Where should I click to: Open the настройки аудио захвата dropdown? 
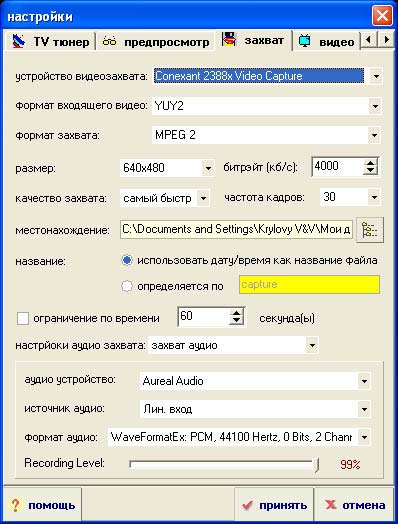tap(312, 345)
